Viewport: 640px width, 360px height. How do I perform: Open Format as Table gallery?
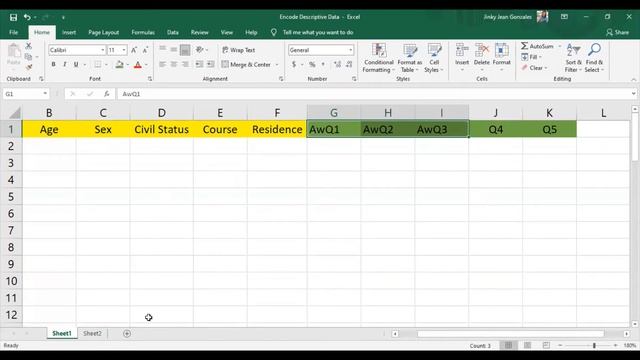409,58
